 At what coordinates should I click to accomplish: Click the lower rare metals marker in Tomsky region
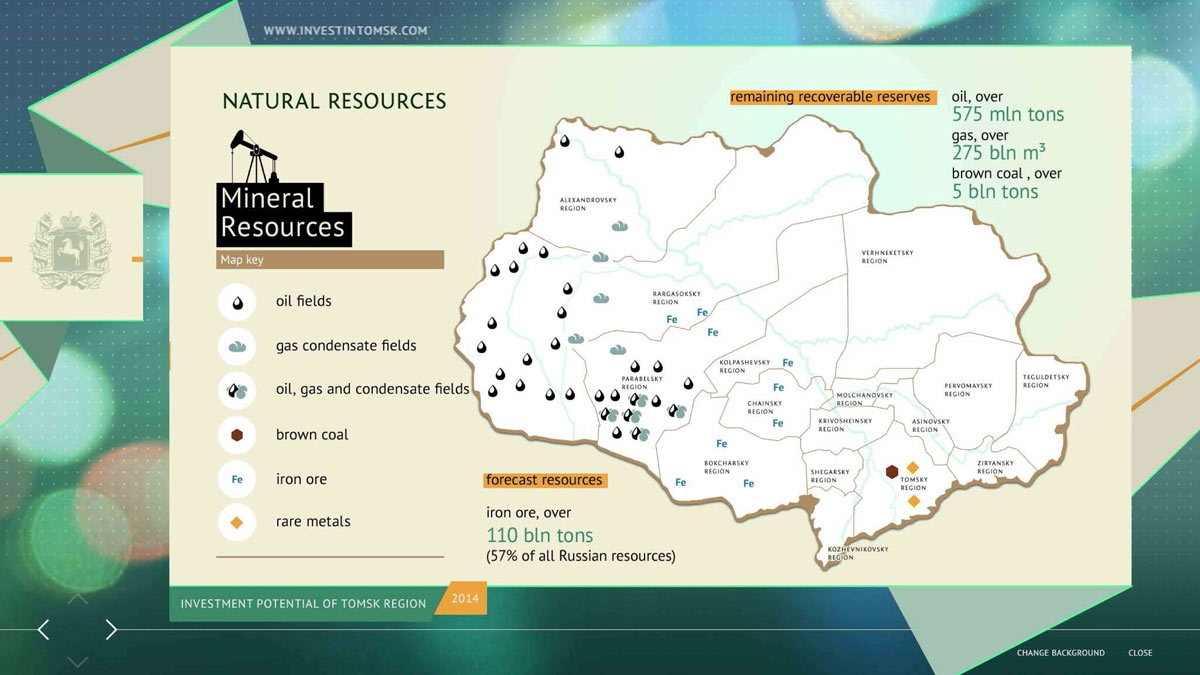[x=913, y=501]
